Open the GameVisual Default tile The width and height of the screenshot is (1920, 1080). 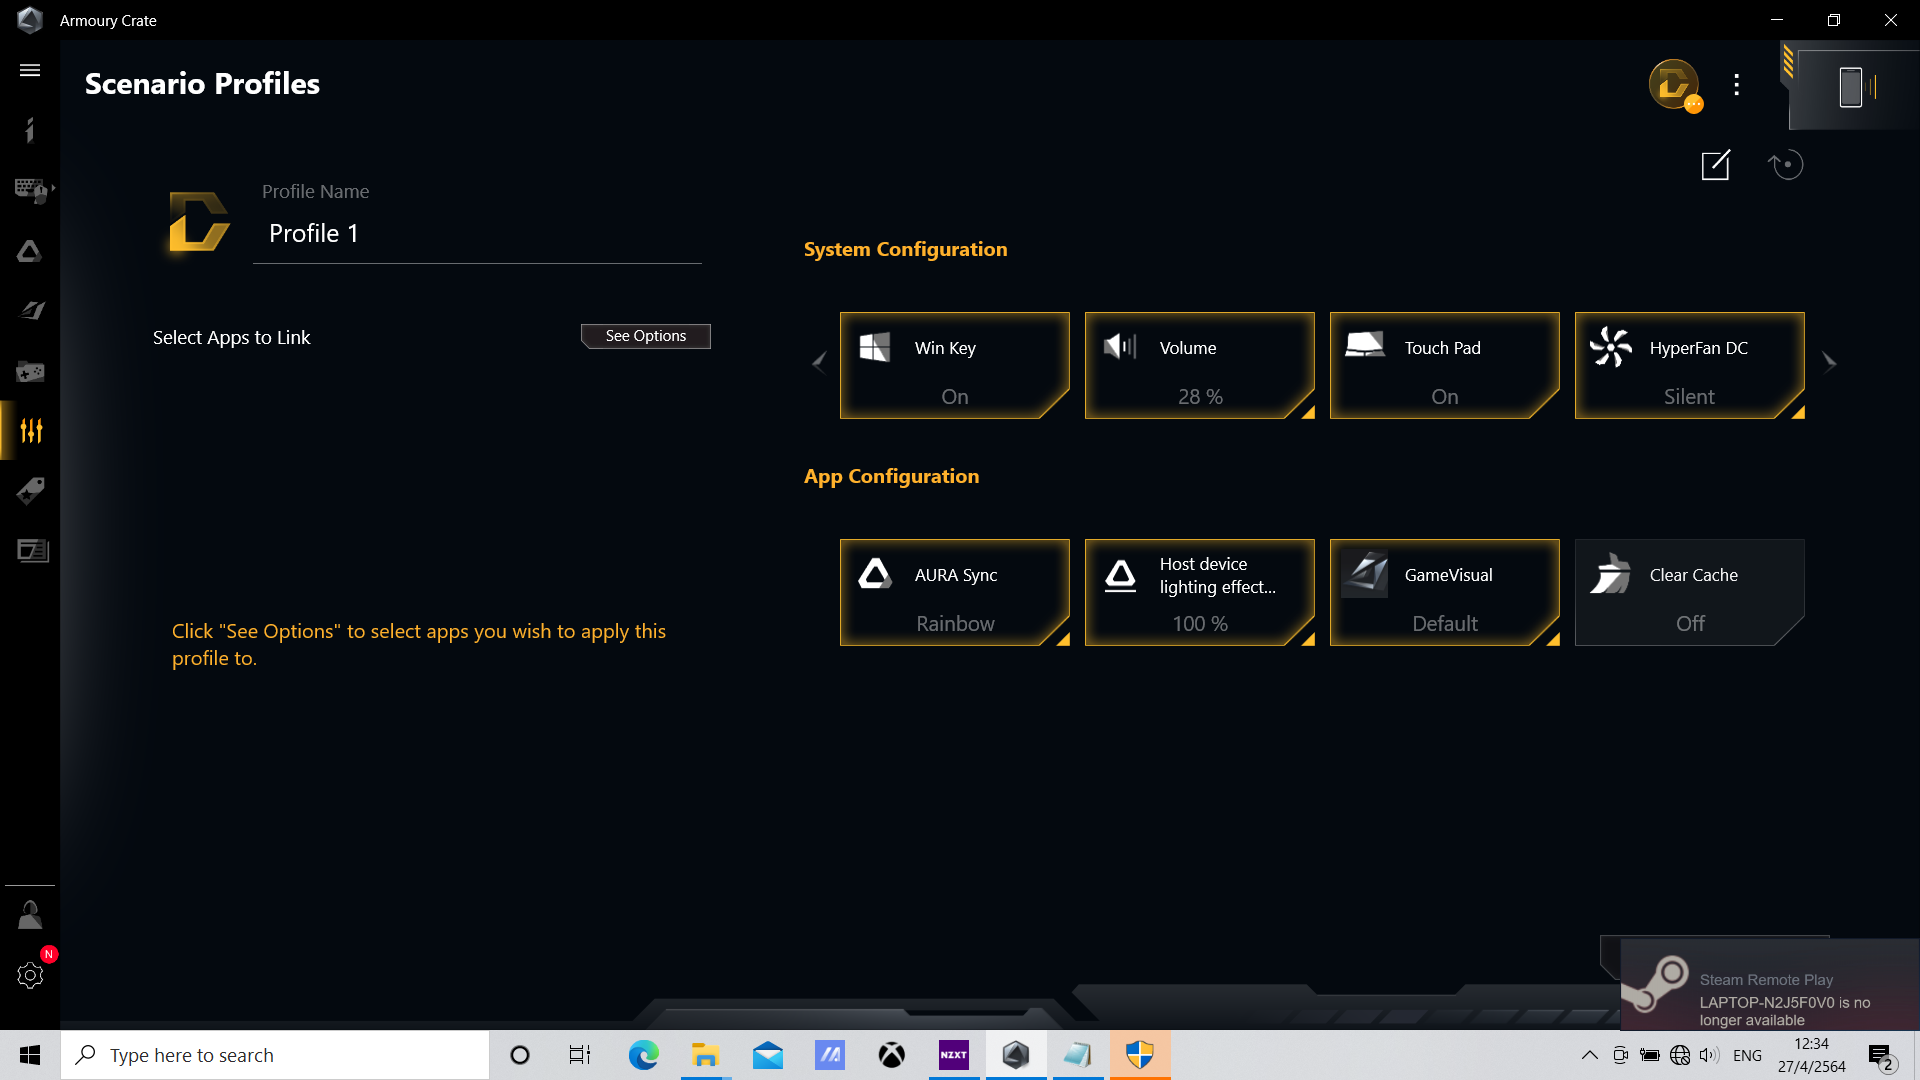coord(1444,593)
